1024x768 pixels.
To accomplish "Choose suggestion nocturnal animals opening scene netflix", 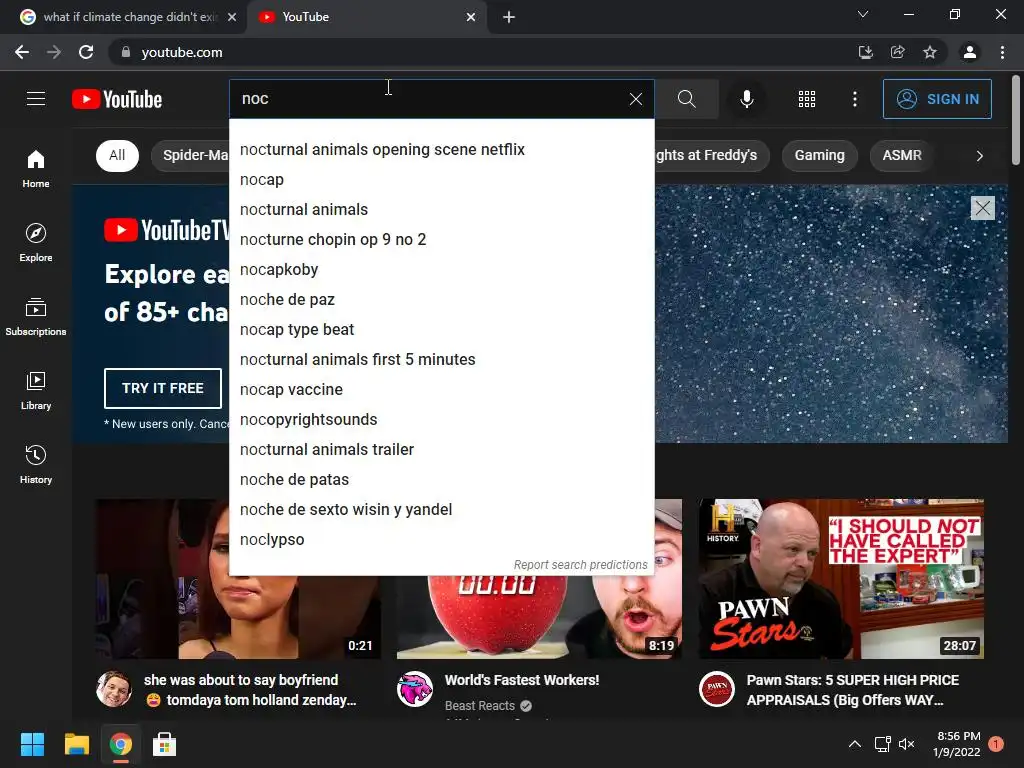I will (441, 150).
